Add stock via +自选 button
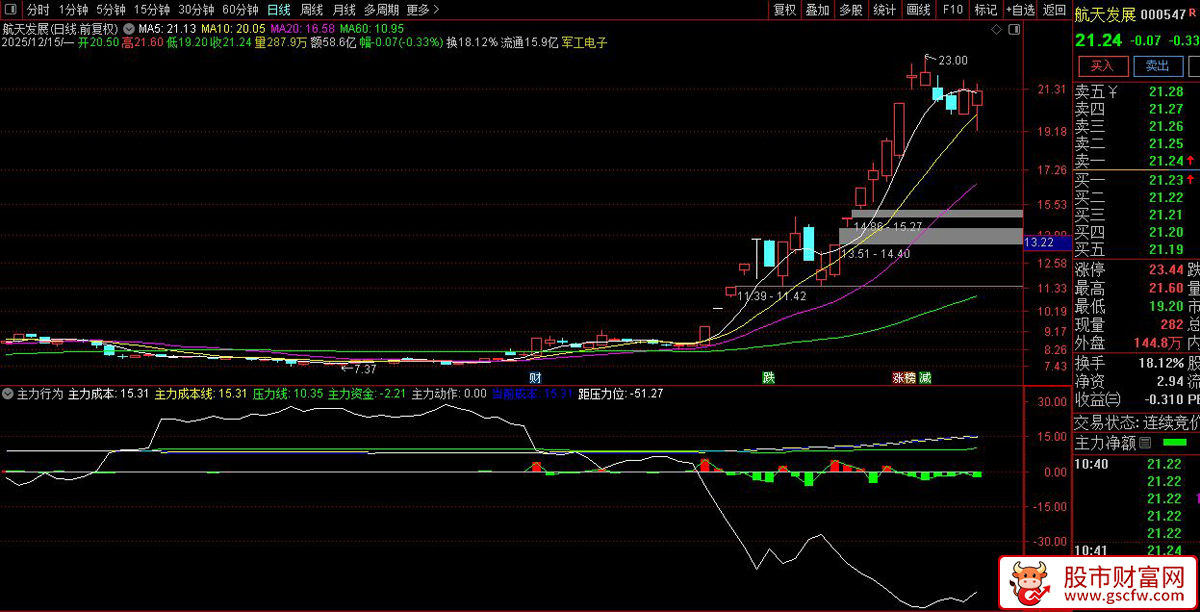Viewport: 1200px width, 612px height. click(x=1021, y=10)
